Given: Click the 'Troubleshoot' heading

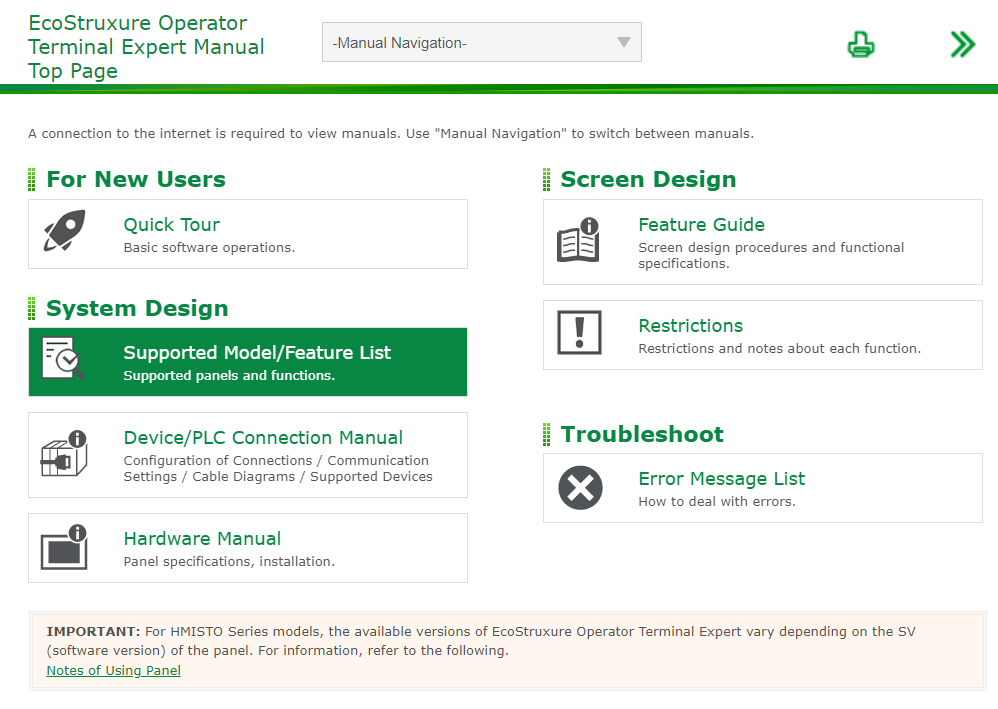Looking at the screenshot, I should click(x=642, y=435).
